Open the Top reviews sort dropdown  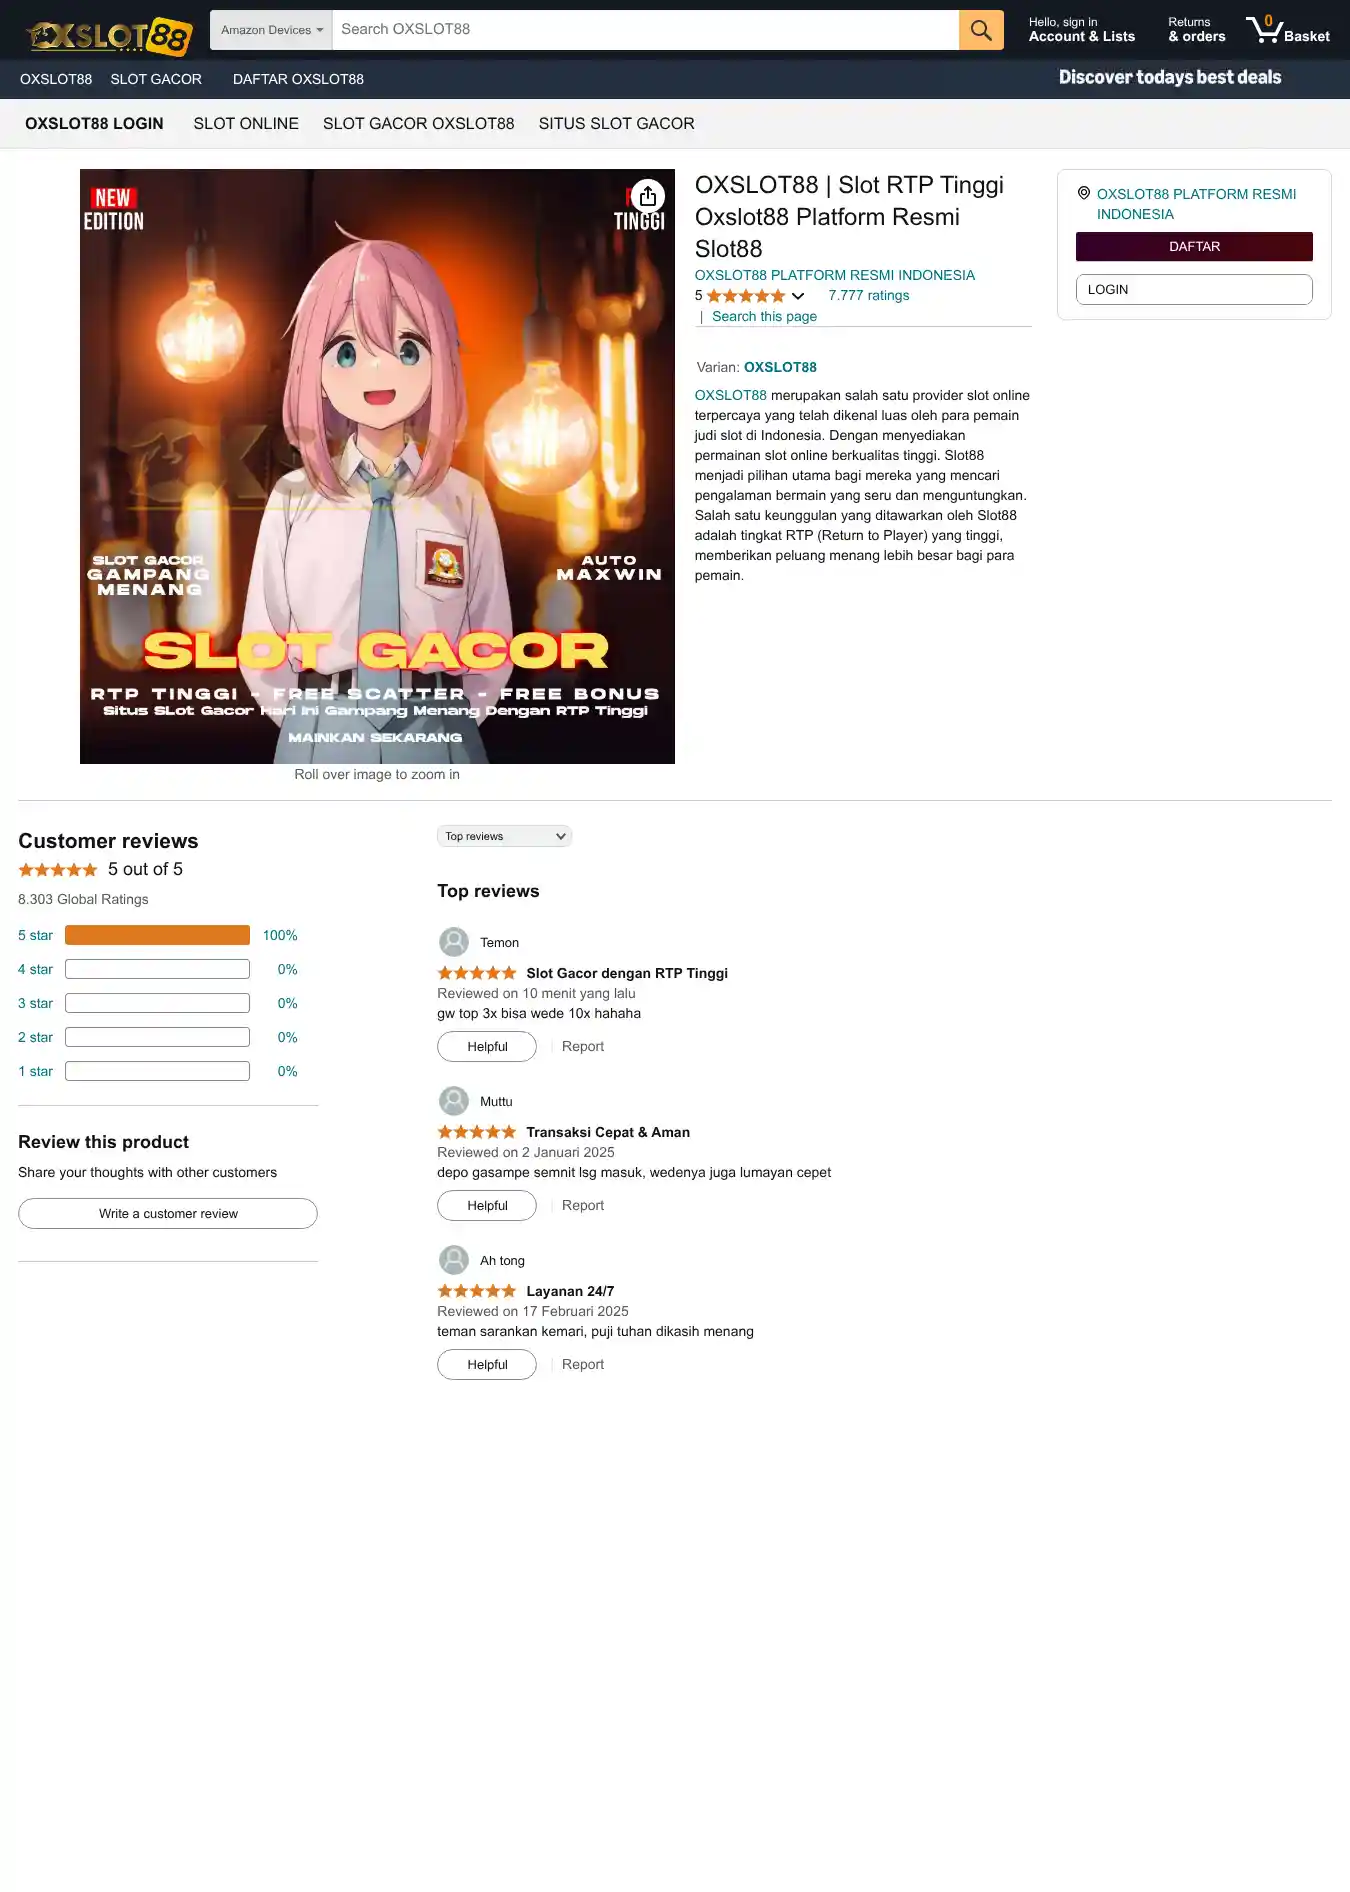(x=504, y=836)
